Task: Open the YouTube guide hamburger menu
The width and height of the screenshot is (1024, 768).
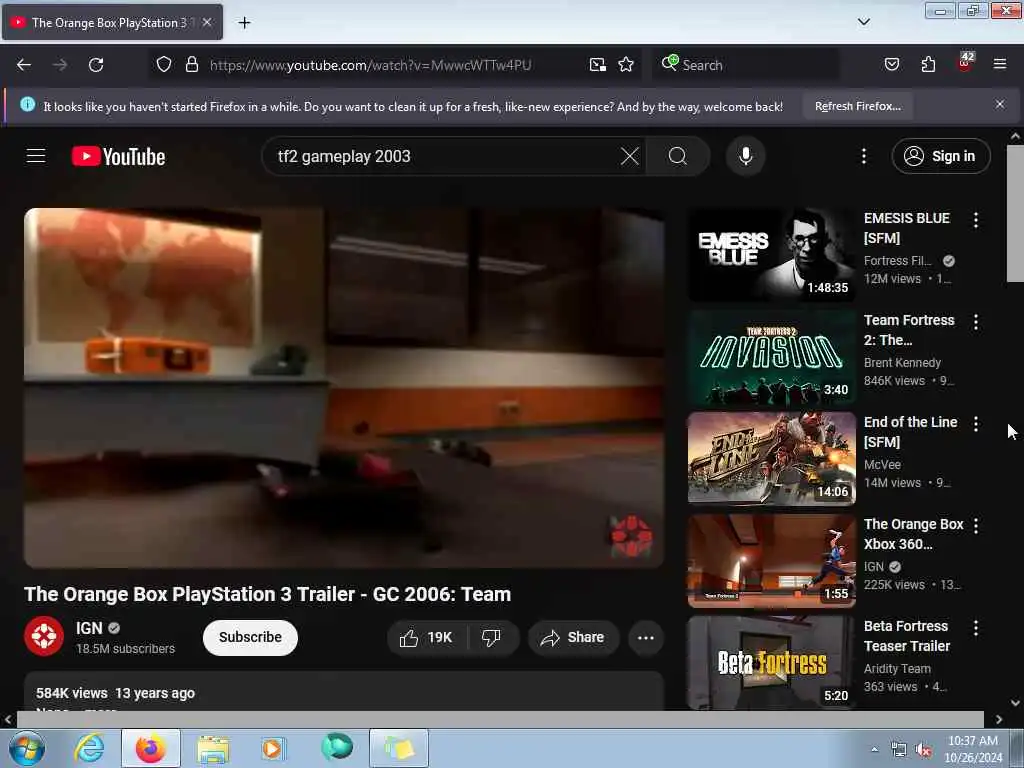Action: pyautogui.click(x=36, y=156)
